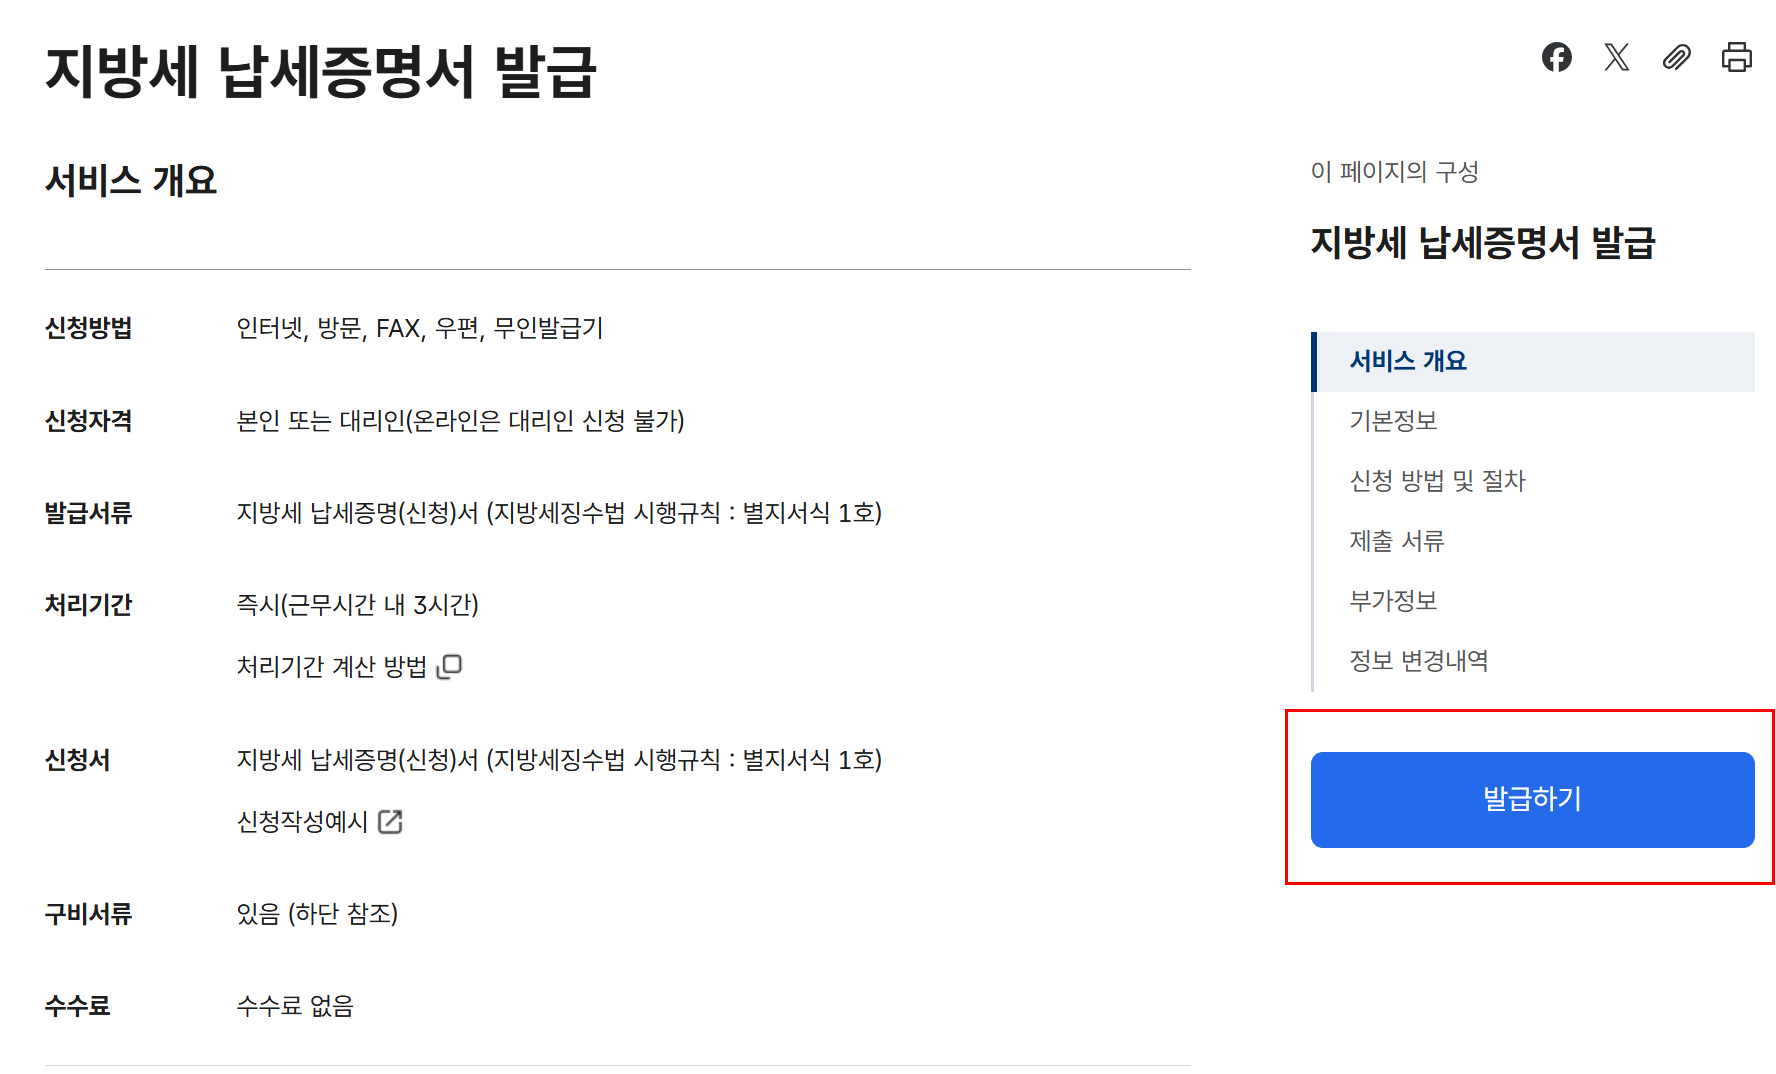Go to 정보 변경내역 section
This screenshot has width=1776, height=1074.
(x=1418, y=661)
